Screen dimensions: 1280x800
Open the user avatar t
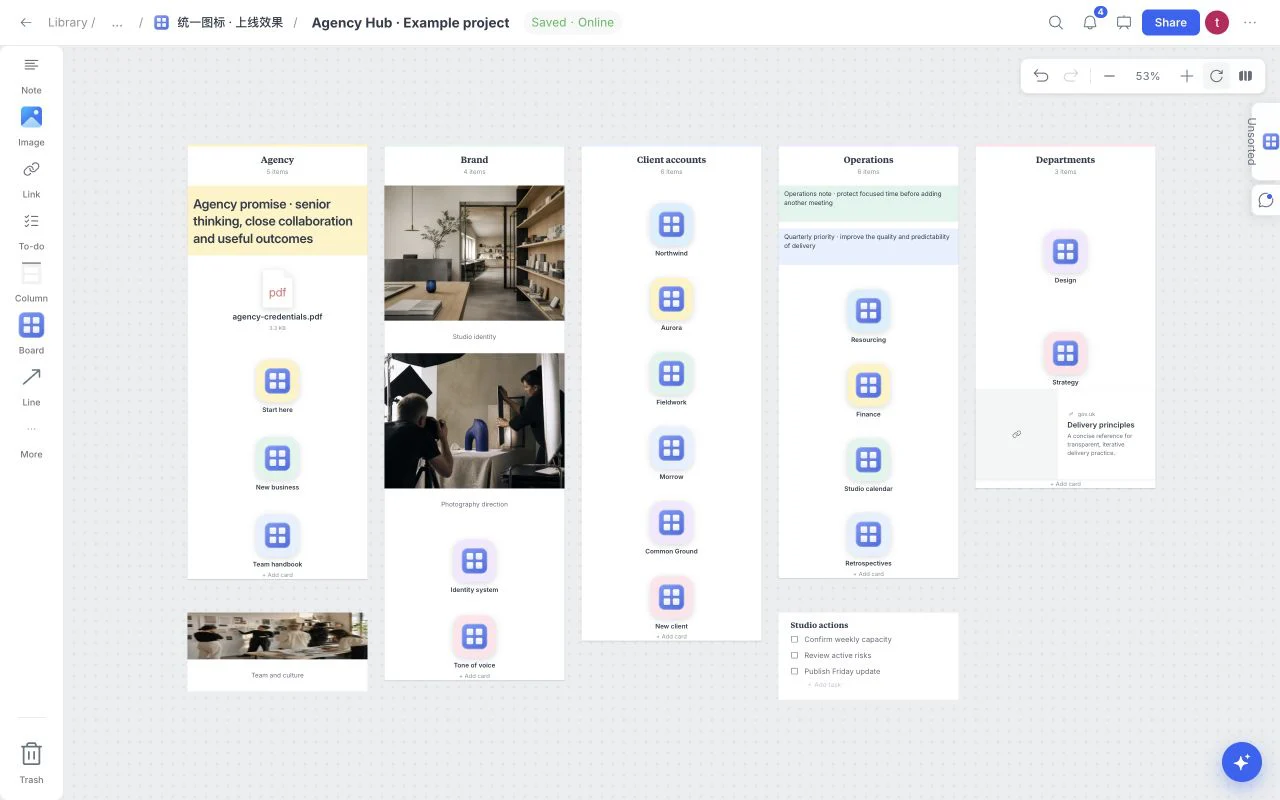tap(1216, 22)
